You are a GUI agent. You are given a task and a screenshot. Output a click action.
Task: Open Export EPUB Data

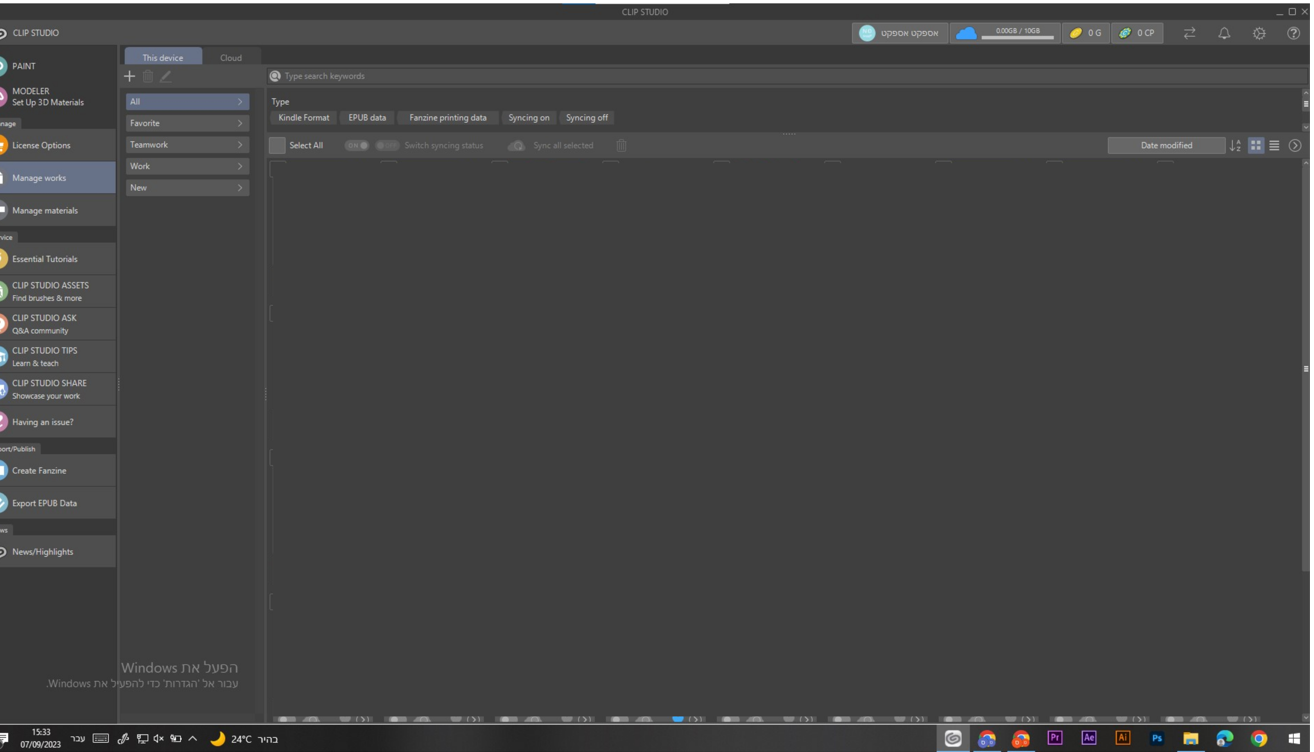(x=57, y=503)
